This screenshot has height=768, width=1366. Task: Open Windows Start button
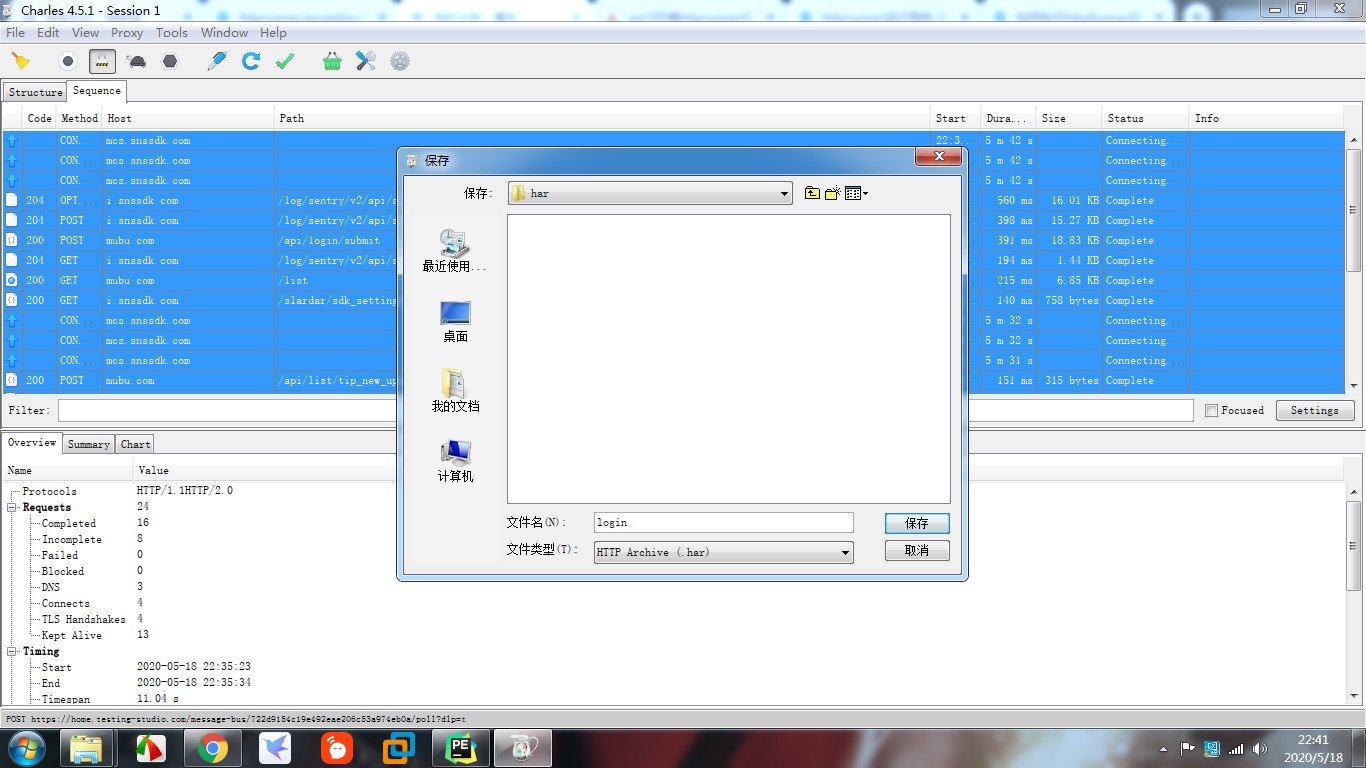tap(26, 748)
